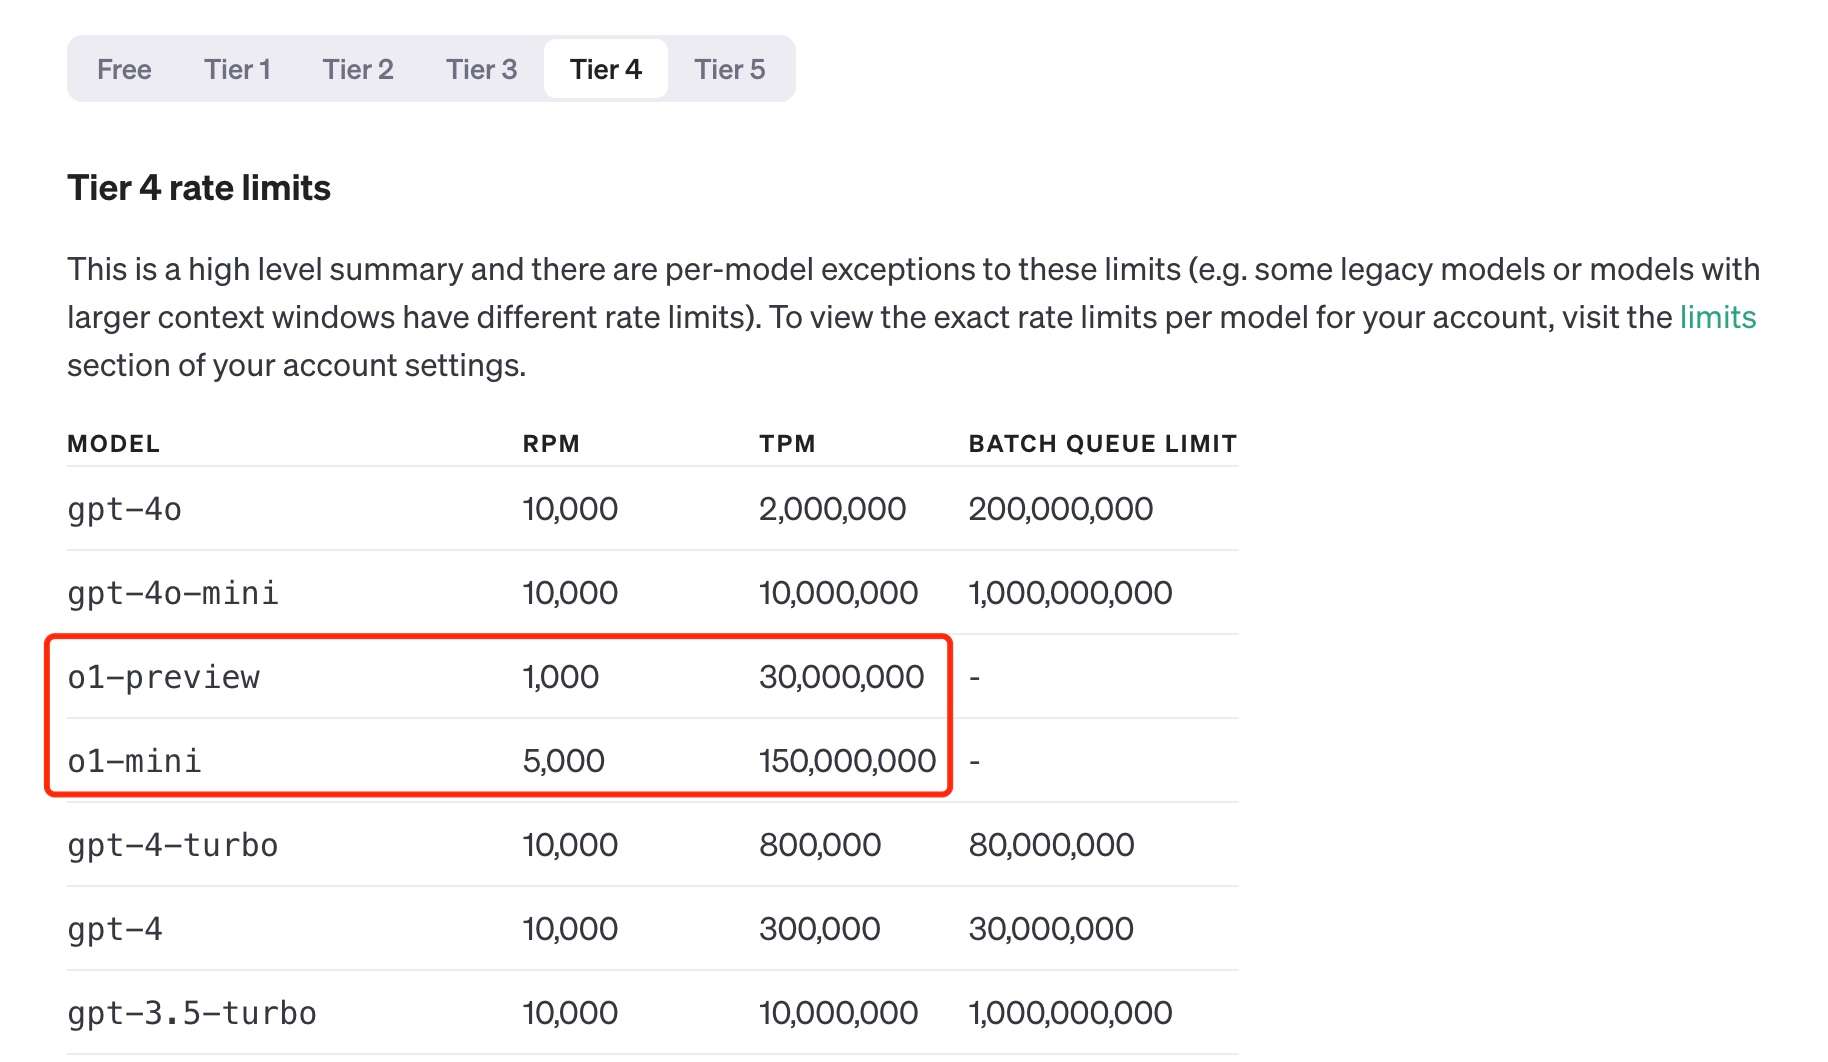Click o1-mini TPM value 150,000,000
The height and width of the screenshot is (1062, 1828).
point(847,761)
